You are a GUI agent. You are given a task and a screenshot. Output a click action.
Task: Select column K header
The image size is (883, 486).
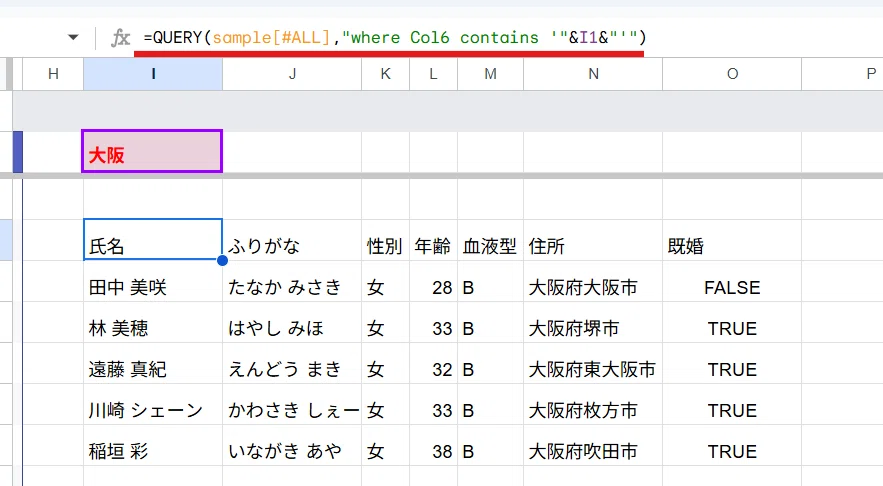(x=386, y=74)
